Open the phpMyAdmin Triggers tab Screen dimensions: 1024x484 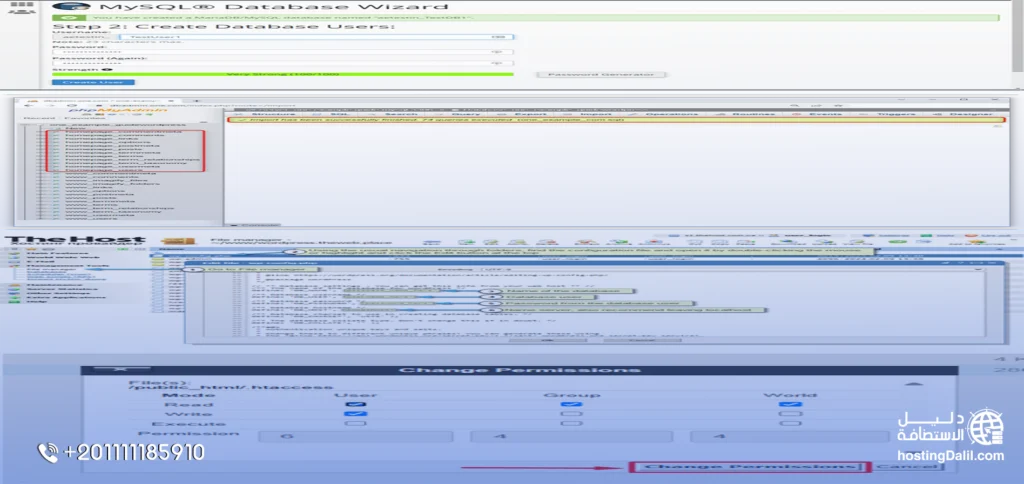(889, 114)
